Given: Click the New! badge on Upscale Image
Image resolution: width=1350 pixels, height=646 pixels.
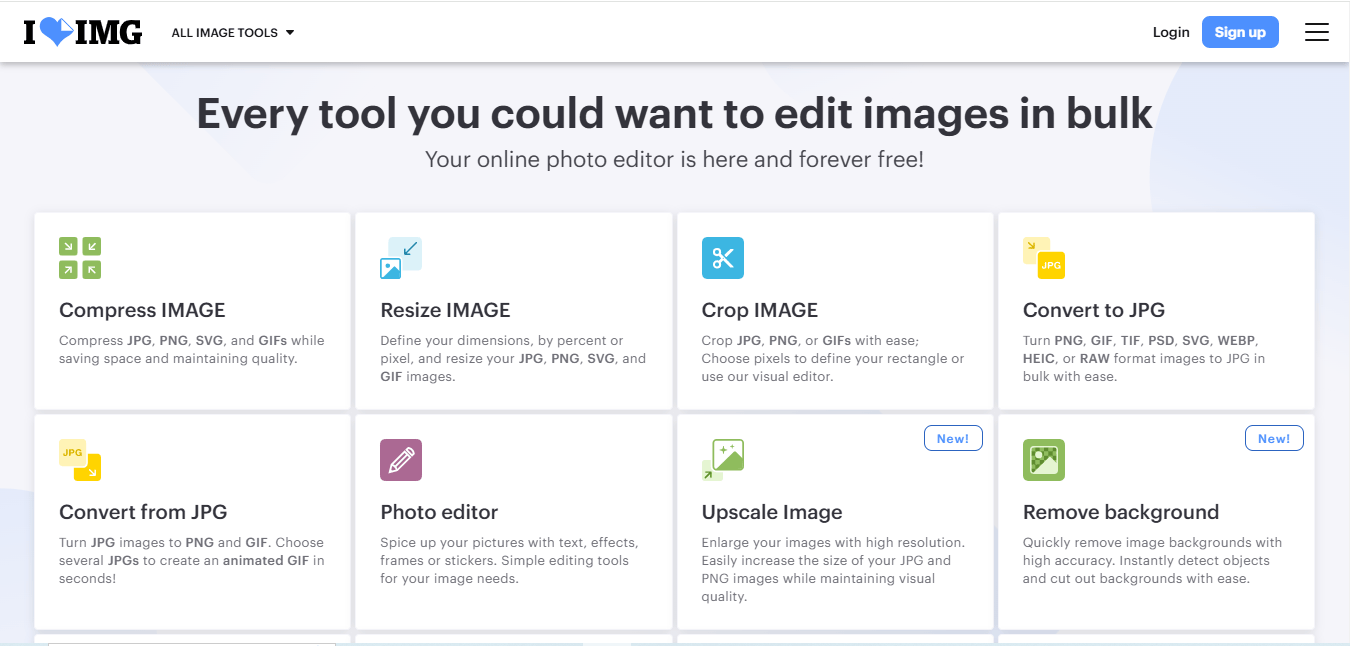Looking at the screenshot, I should (x=953, y=437).
